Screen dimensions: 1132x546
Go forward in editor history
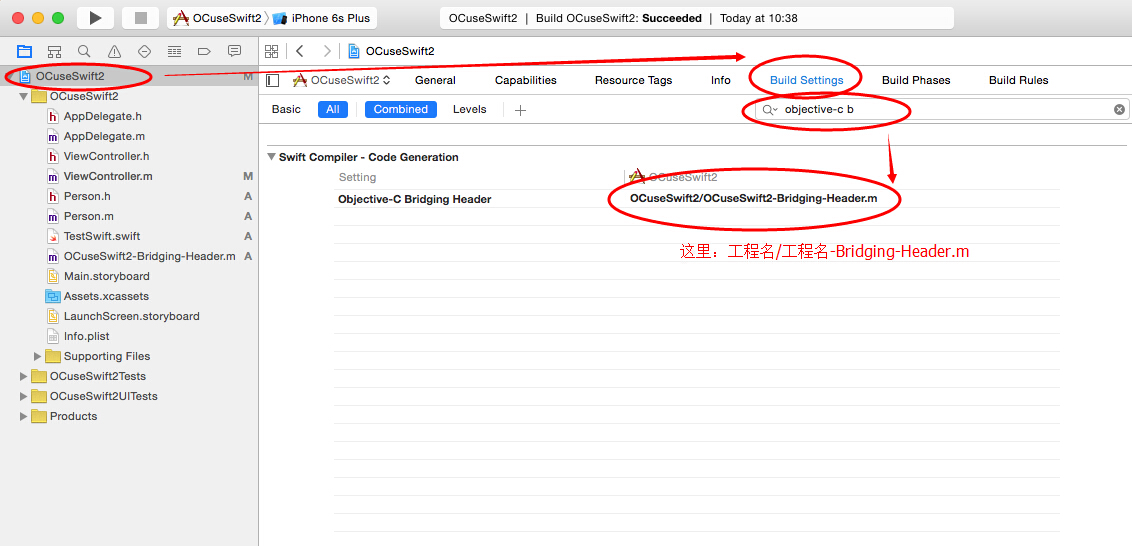point(327,51)
